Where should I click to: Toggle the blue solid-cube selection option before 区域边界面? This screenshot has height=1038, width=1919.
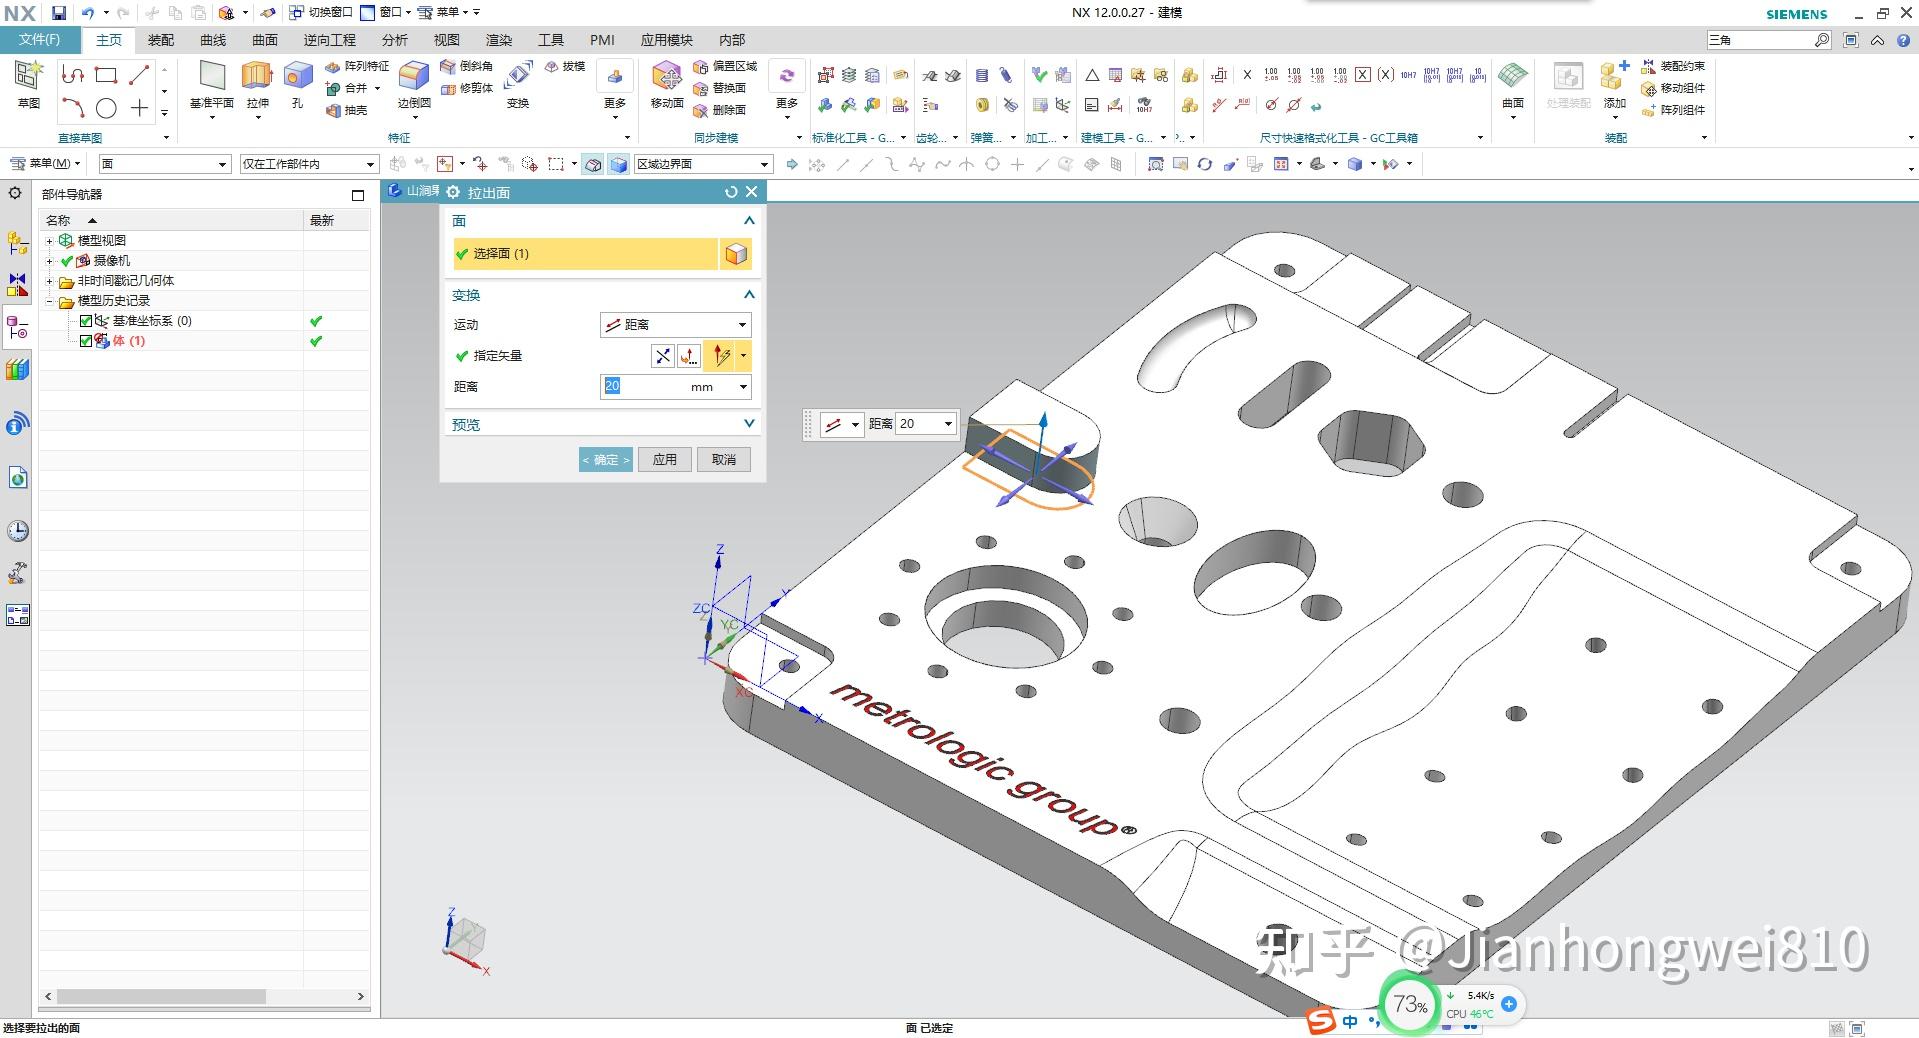619,164
